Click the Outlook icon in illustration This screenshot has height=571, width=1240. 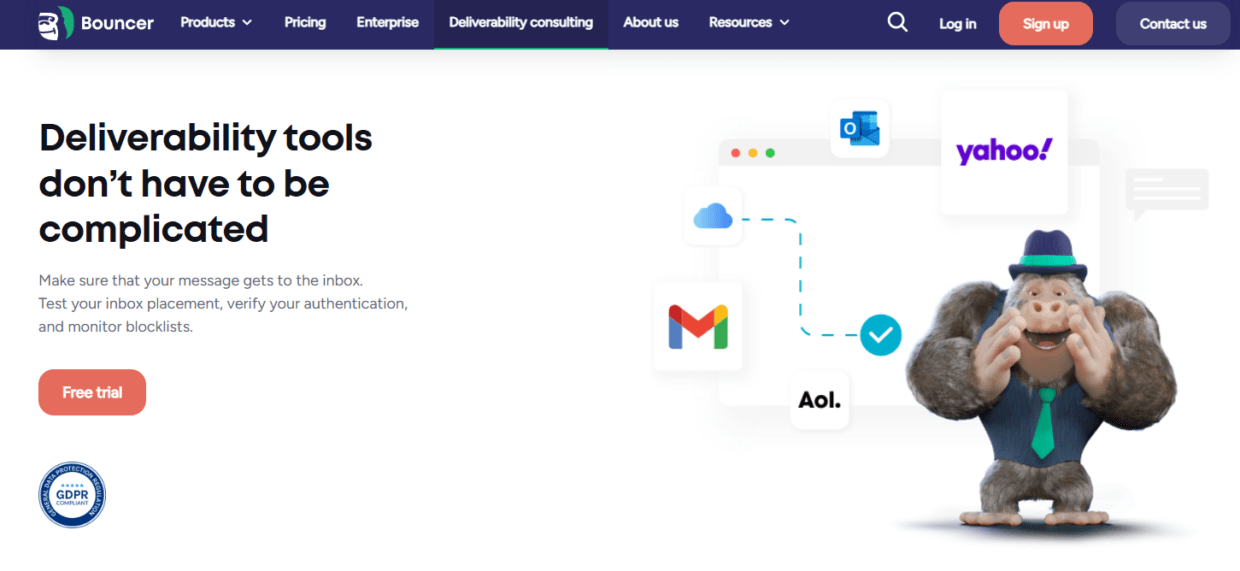tap(860, 129)
